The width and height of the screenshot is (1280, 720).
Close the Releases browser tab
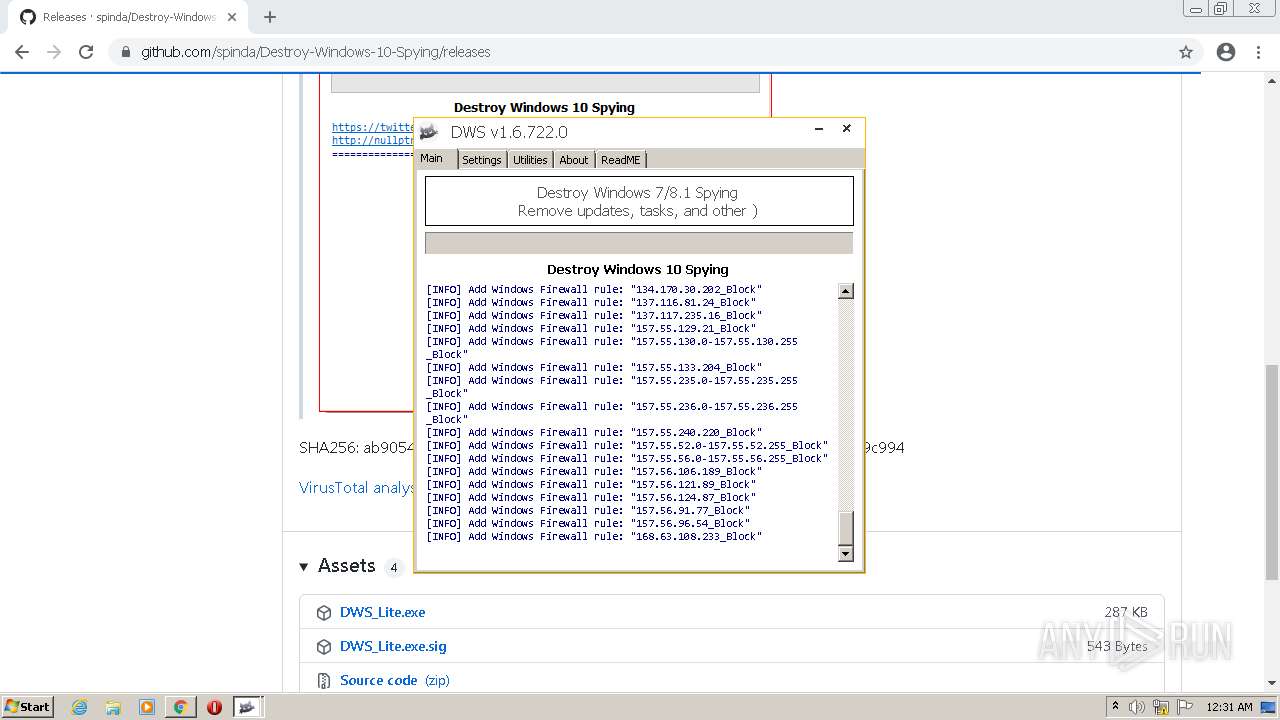click(x=232, y=17)
